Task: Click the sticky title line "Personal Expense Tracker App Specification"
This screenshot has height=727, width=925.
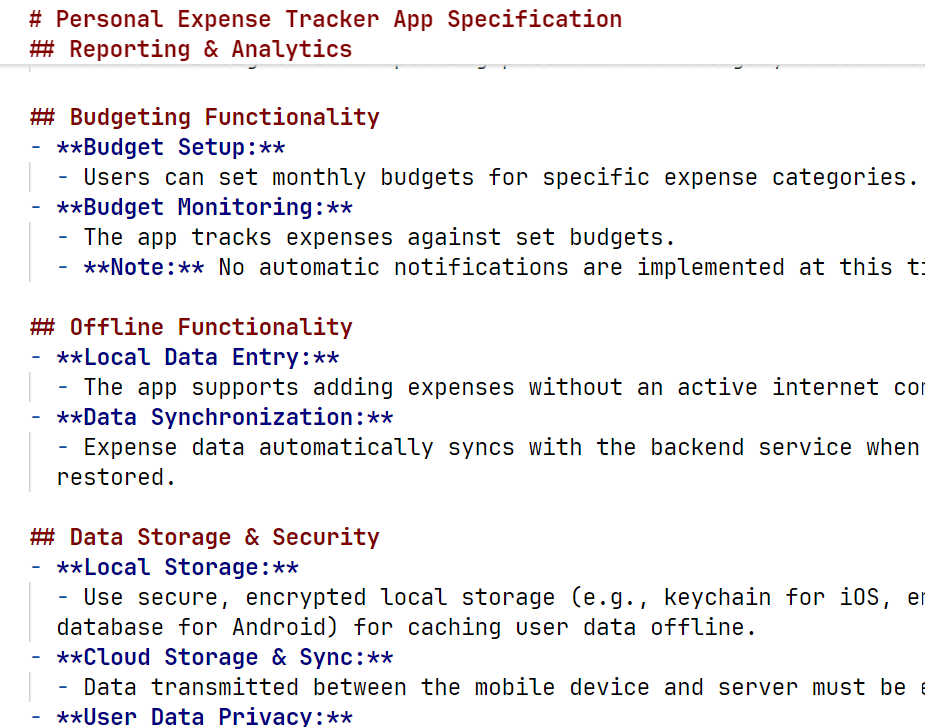Action: tap(338, 19)
